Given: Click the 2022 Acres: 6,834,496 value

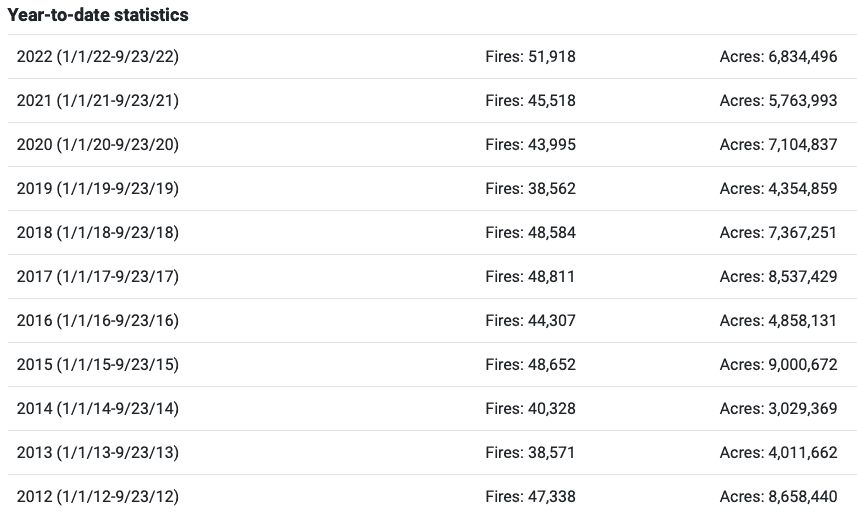Looking at the screenshot, I should point(778,57).
